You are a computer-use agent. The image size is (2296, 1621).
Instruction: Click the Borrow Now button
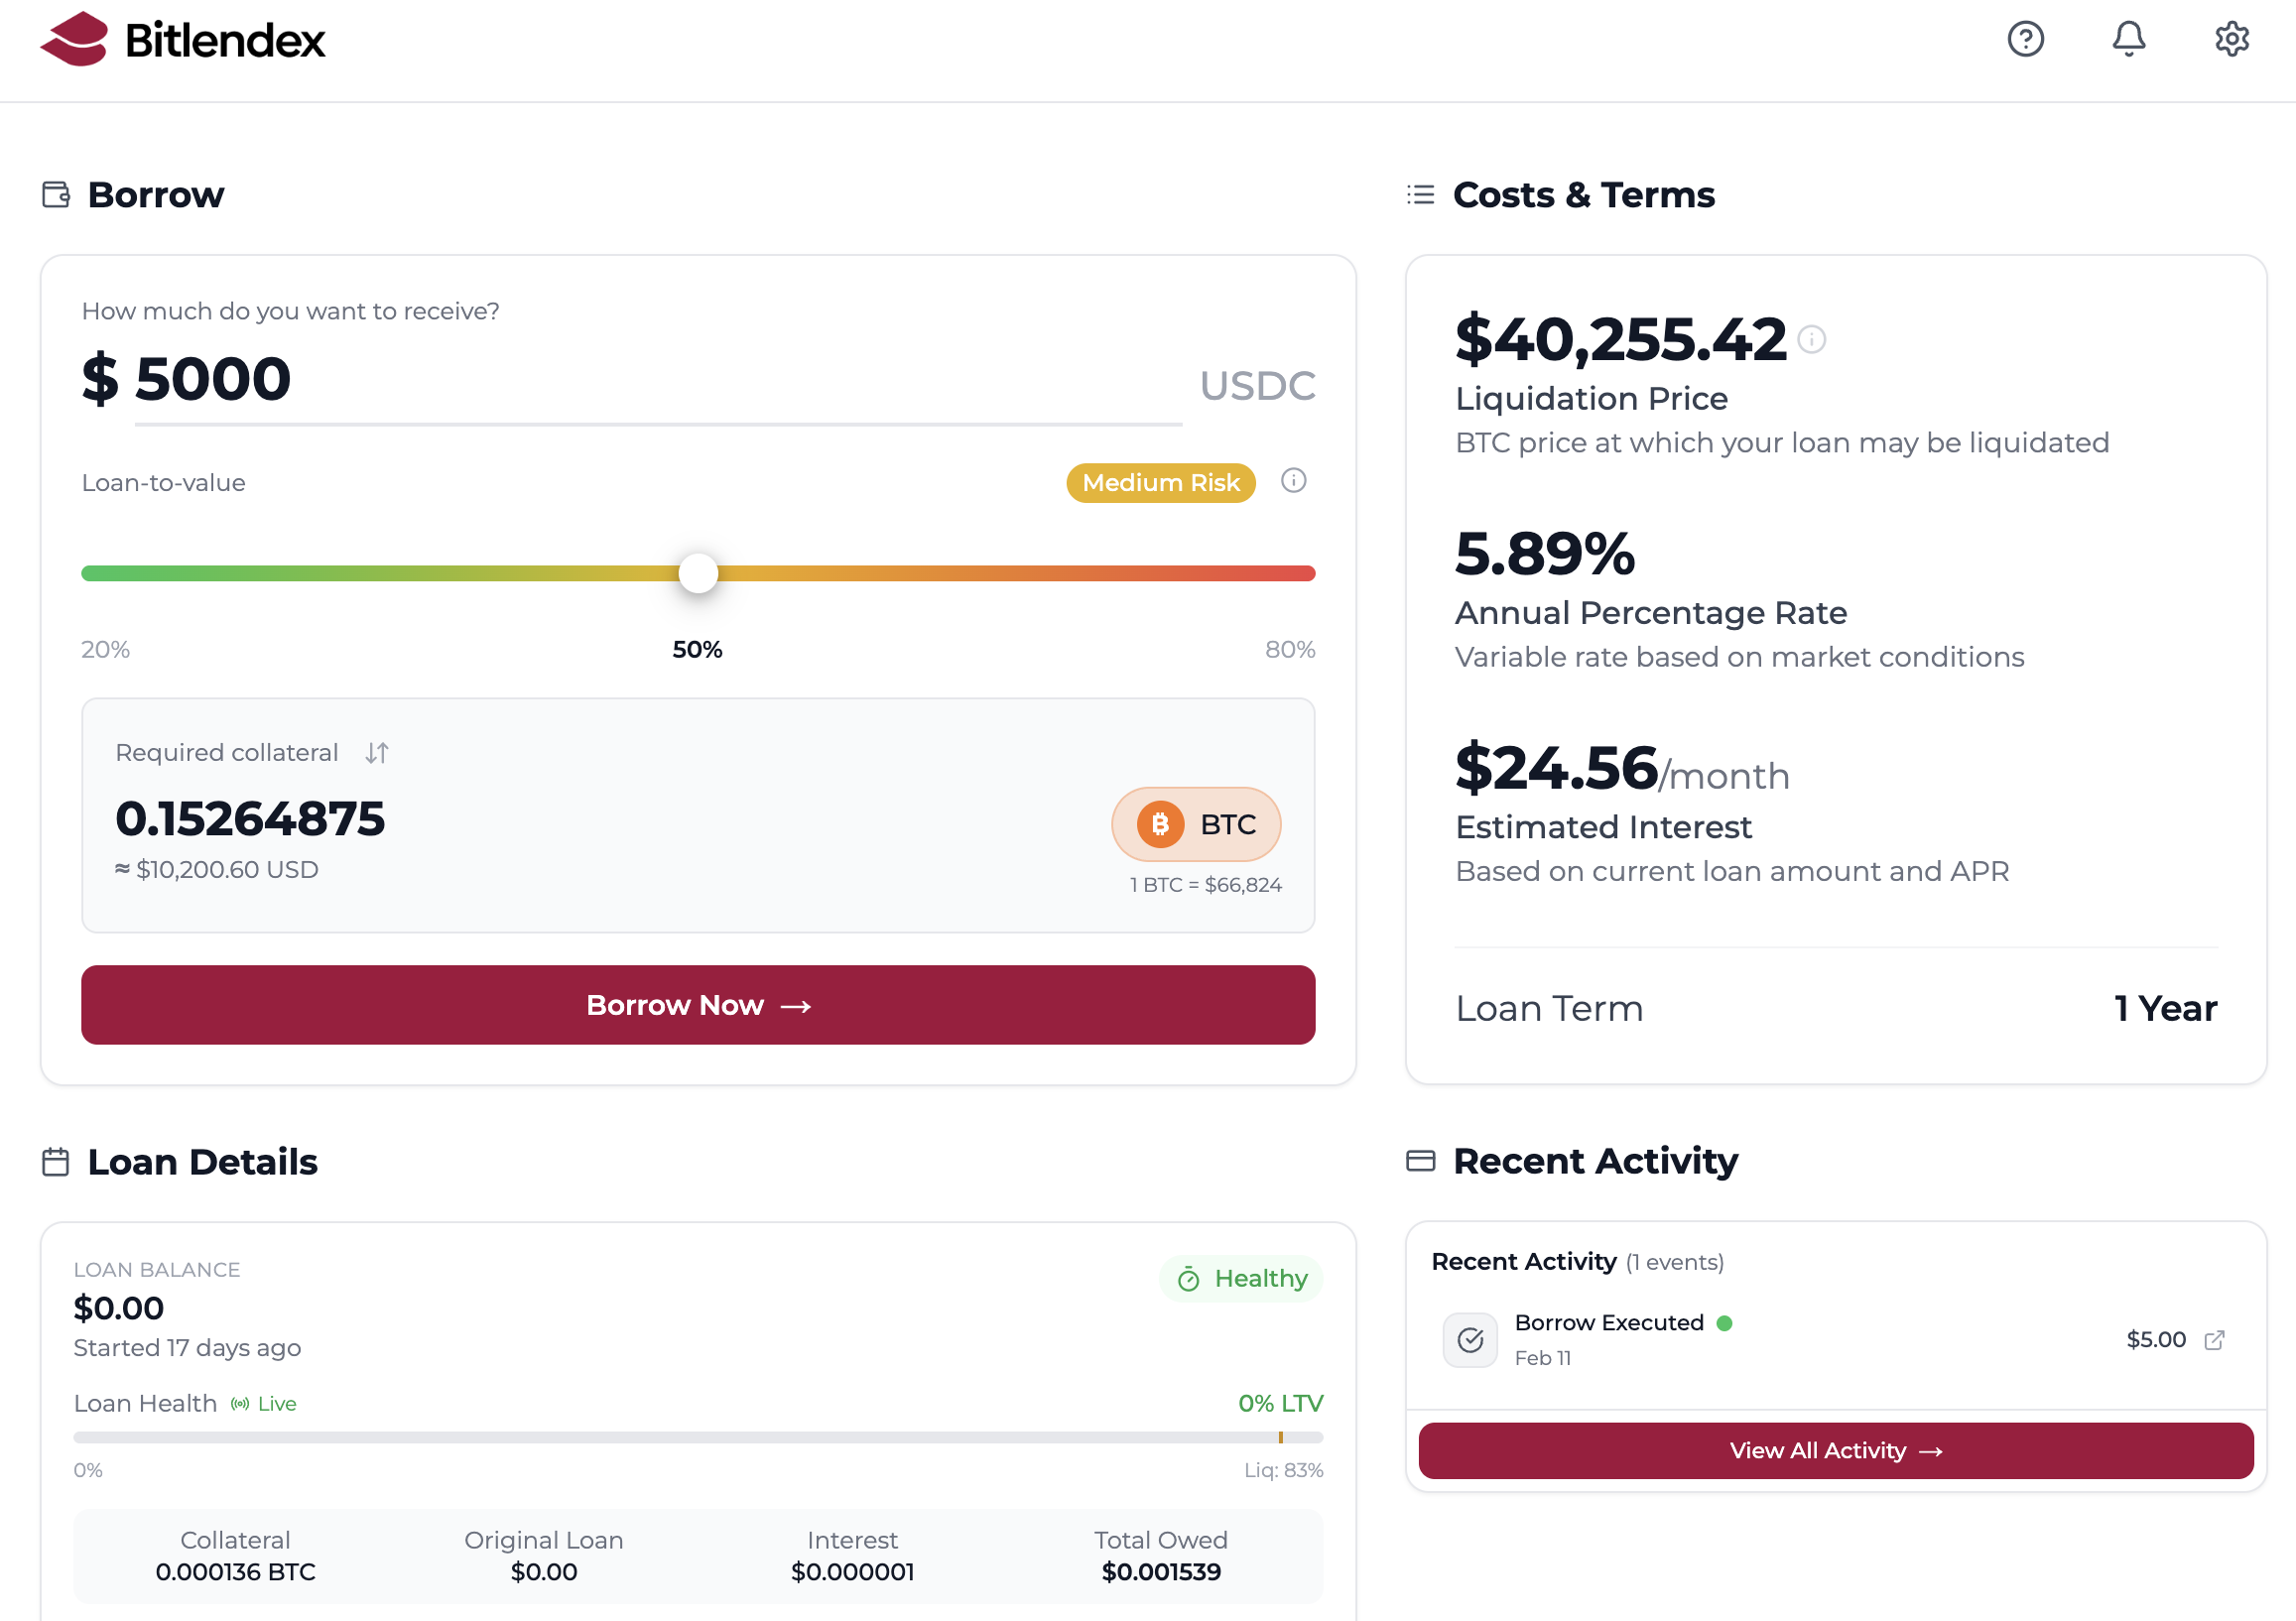coord(698,1005)
